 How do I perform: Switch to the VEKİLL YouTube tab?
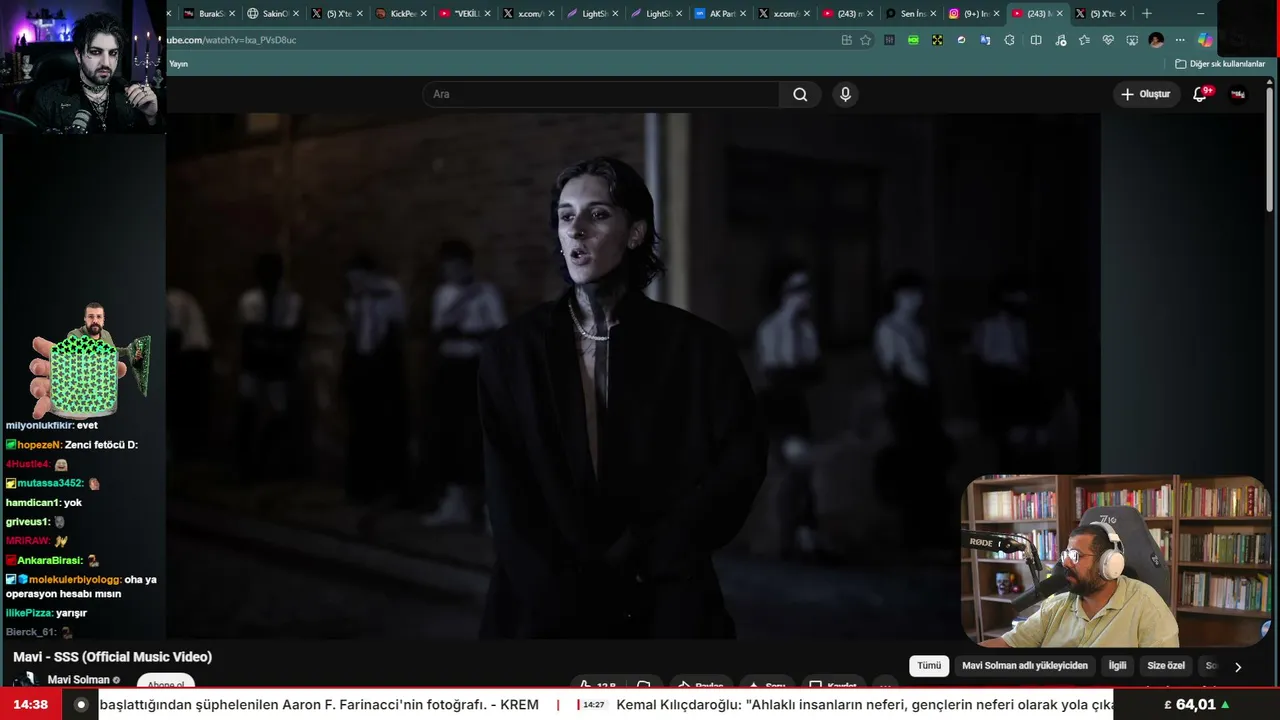[x=466, y=14]
